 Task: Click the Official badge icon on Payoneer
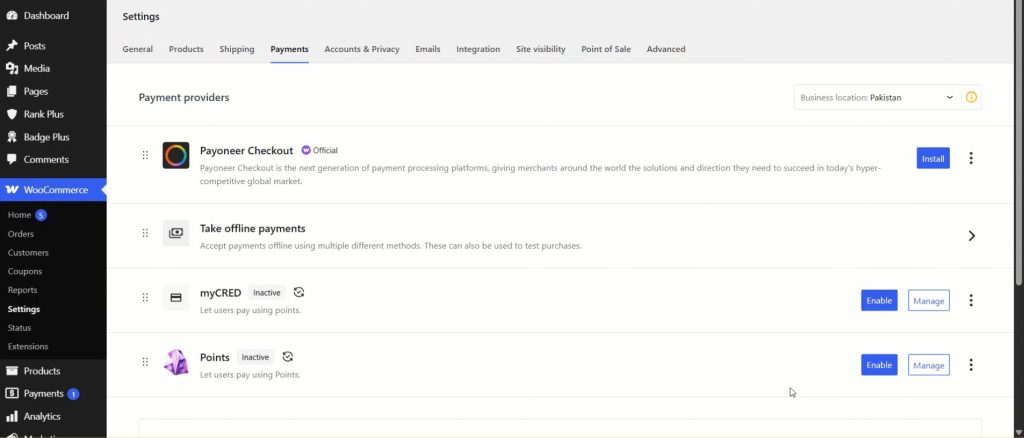coord(306,150)
